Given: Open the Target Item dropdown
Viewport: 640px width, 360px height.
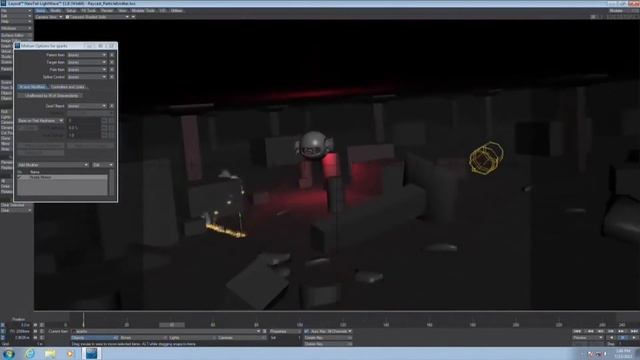Looking at the screenshot, I should click(87, 62).
